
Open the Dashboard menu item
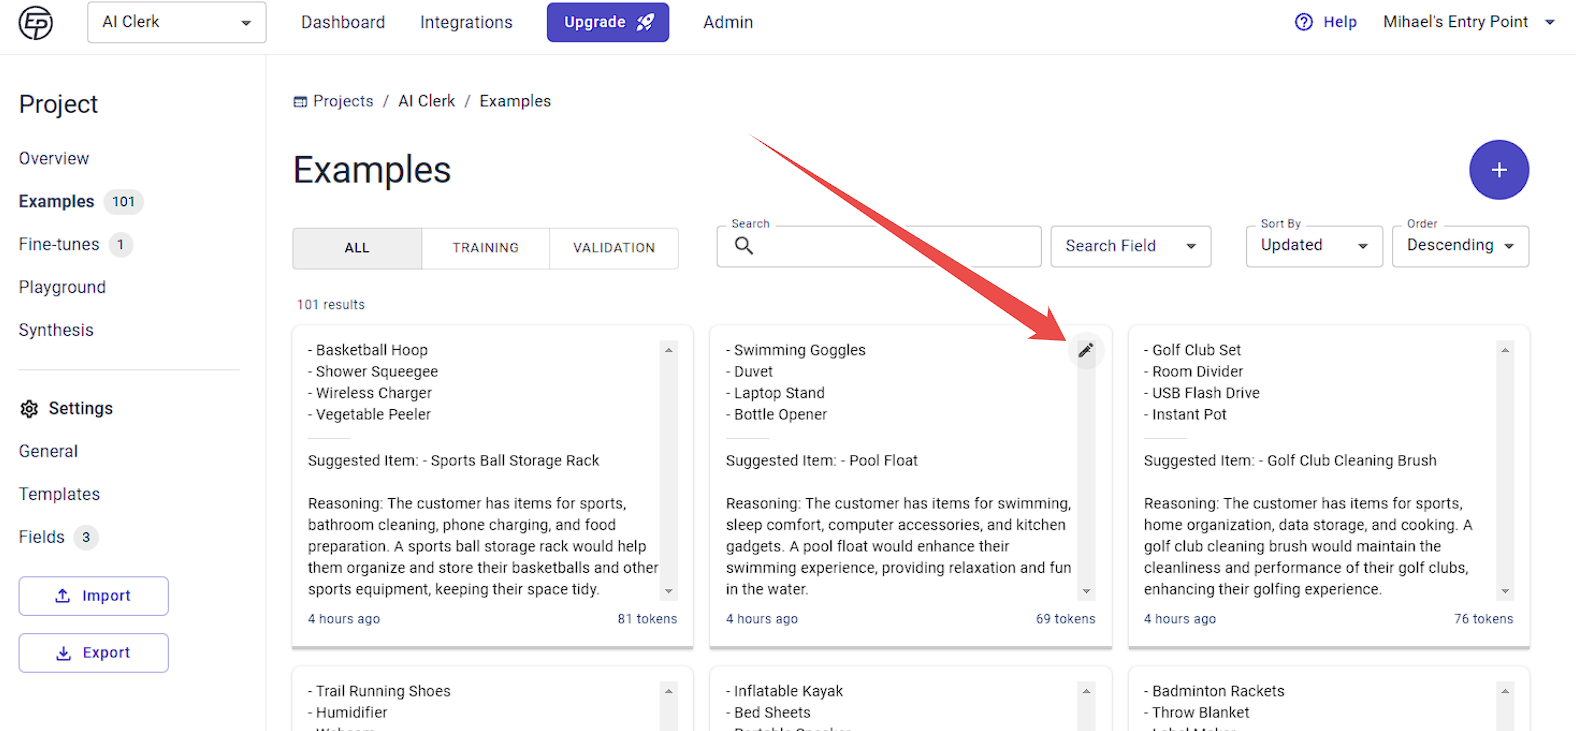click(x=343, y=22)
